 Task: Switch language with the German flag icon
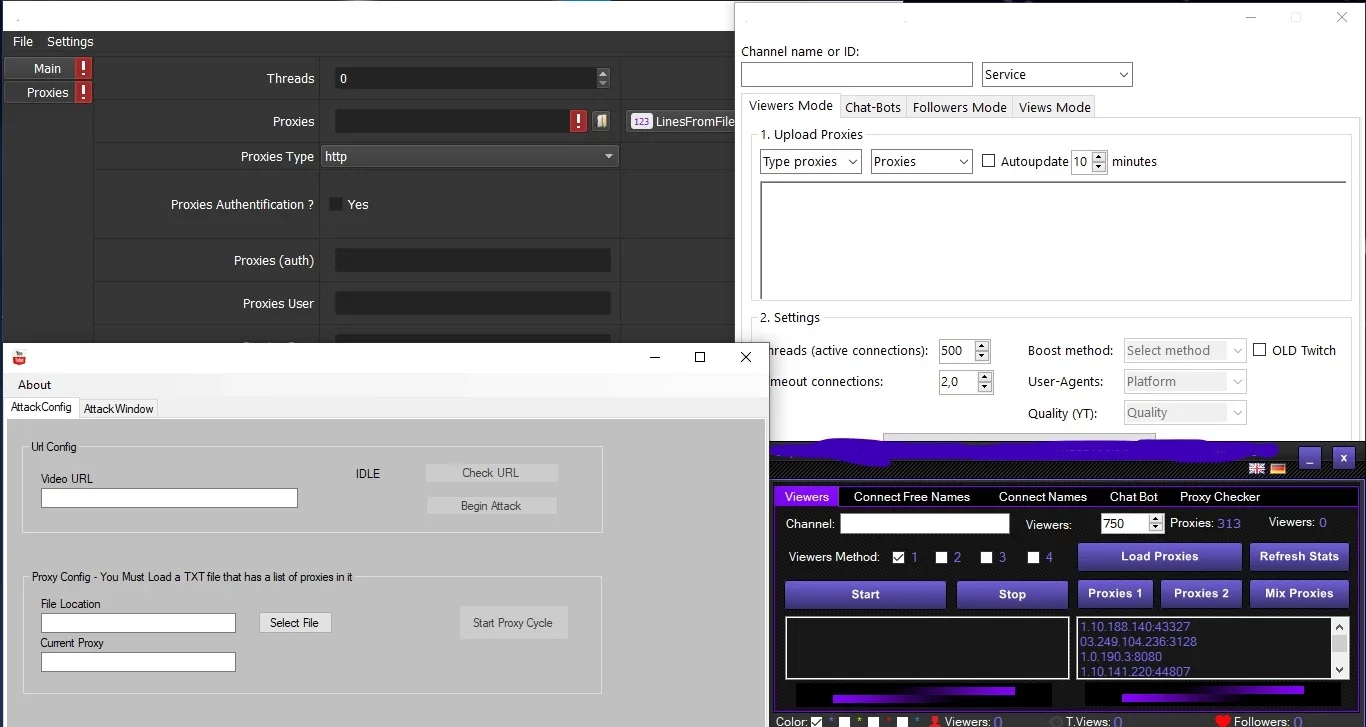pyautogui.click(x=1278, y=468)
